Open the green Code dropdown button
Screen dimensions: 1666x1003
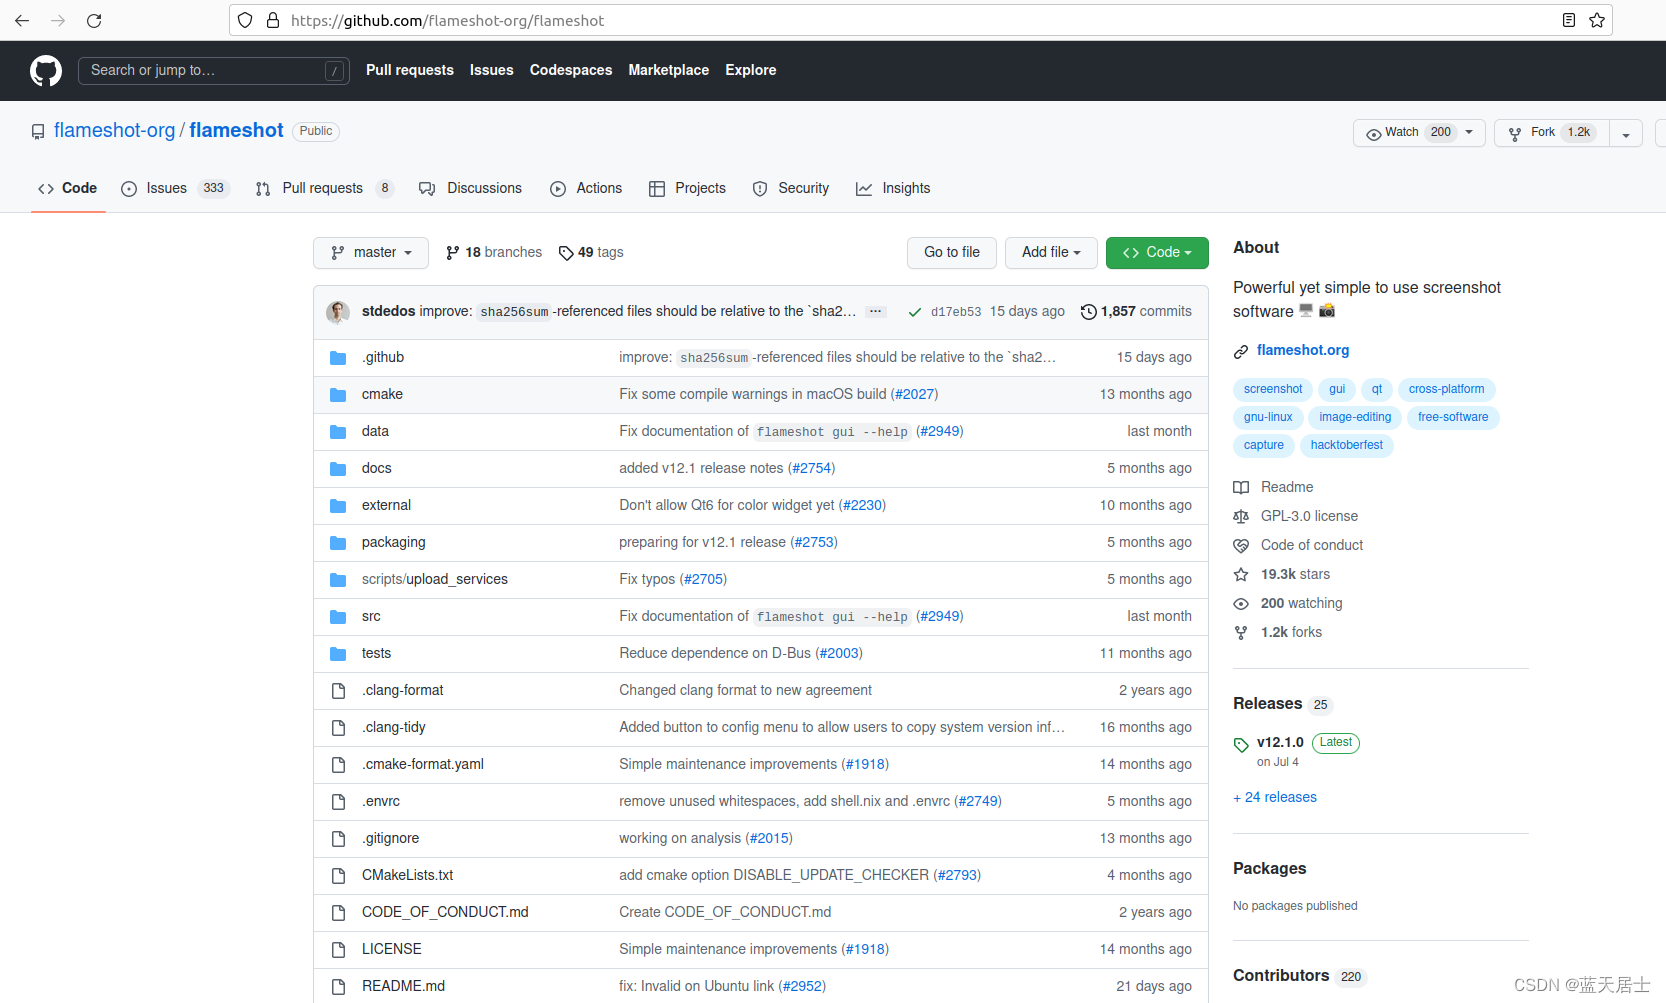(1157, 253)
